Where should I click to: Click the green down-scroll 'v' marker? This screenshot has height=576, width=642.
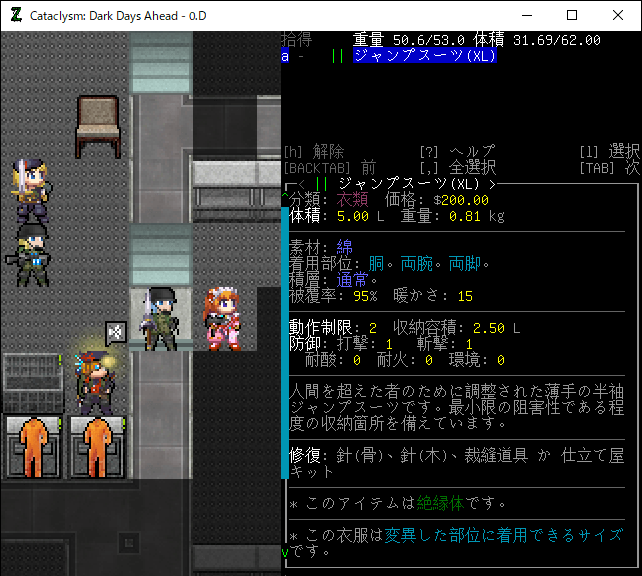[285, 552]
